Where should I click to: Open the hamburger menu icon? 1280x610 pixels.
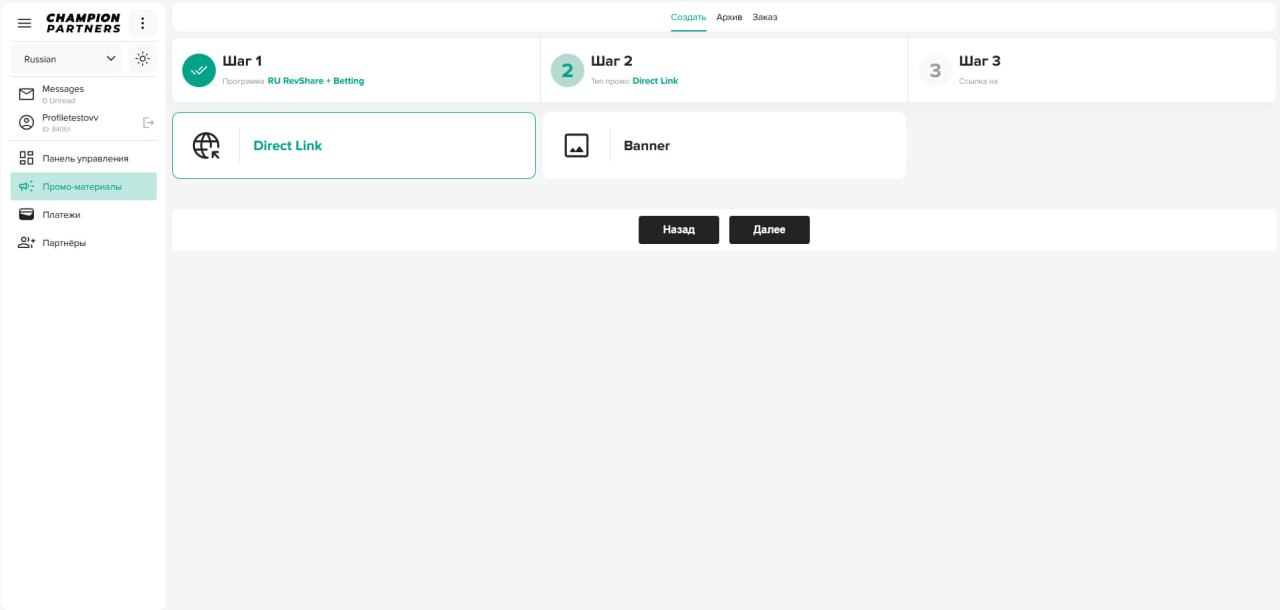tap(25, 23)
